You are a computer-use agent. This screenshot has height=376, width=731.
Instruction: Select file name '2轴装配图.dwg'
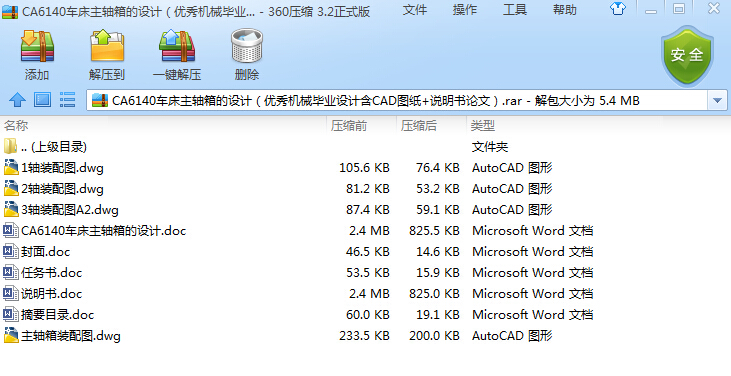click(x=62, y=189)
